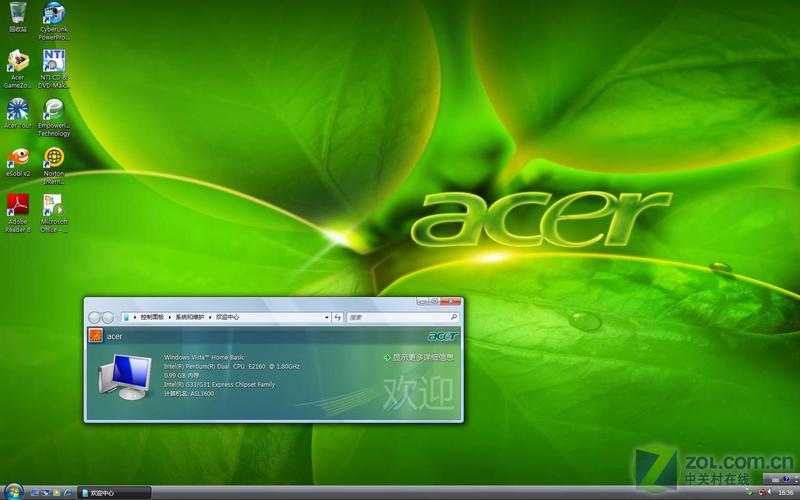Open the NTI CD & DVD-Maker shortcut
The width and height of the screenshot is (800, 500).
(54, 69)
